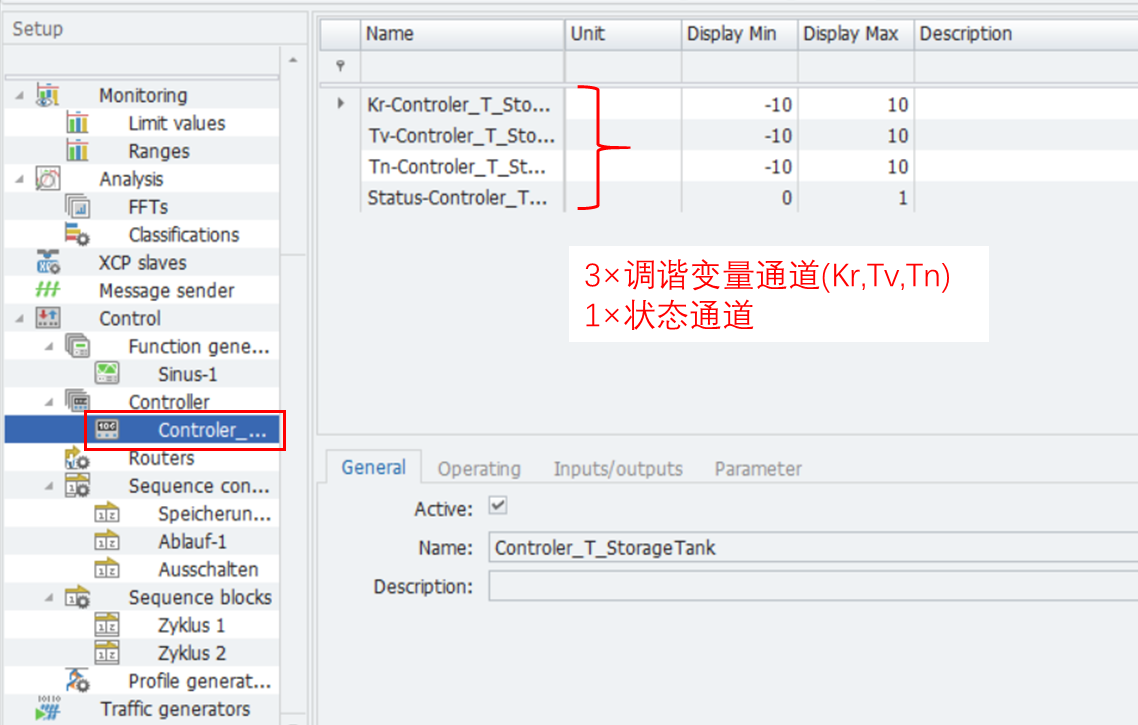Viewport: 1138px width, 725px height.
Task: Collapse the Sequence control node
Action: [x=49, y=486]
